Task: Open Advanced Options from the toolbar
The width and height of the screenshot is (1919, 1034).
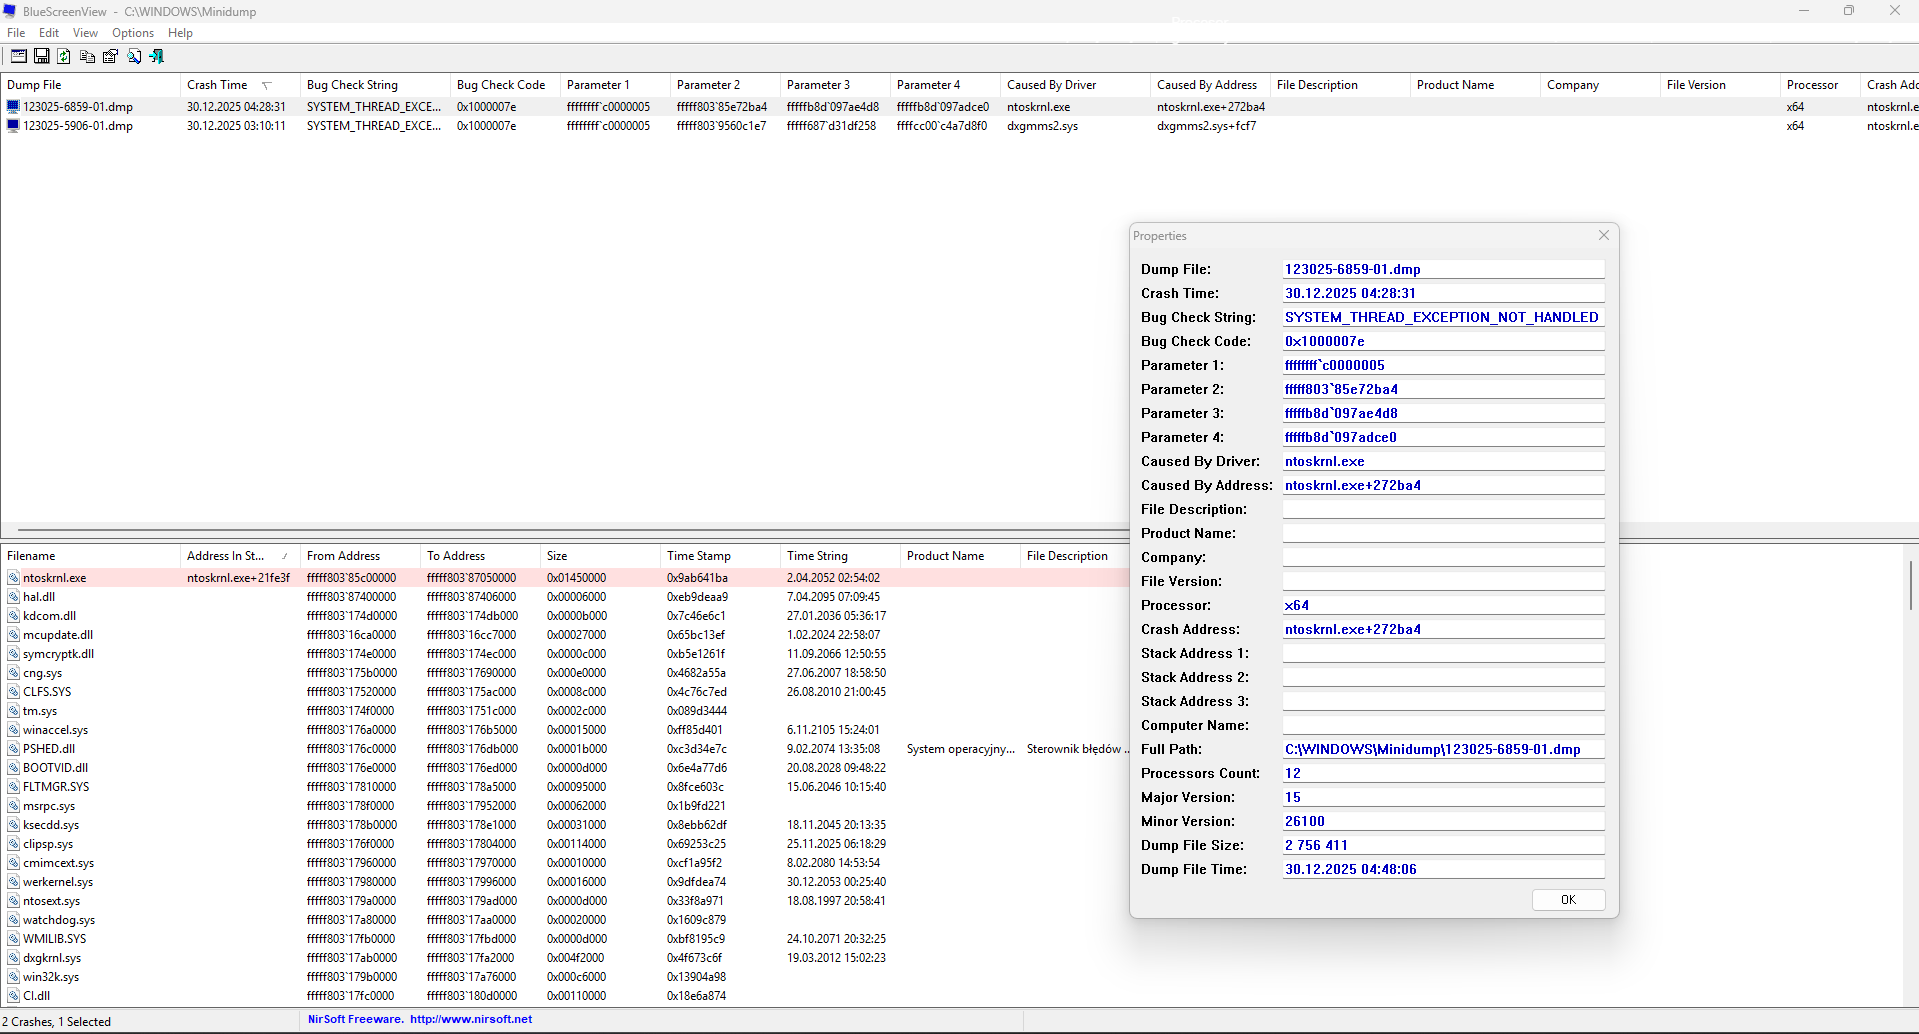Action: pos(19,57)
